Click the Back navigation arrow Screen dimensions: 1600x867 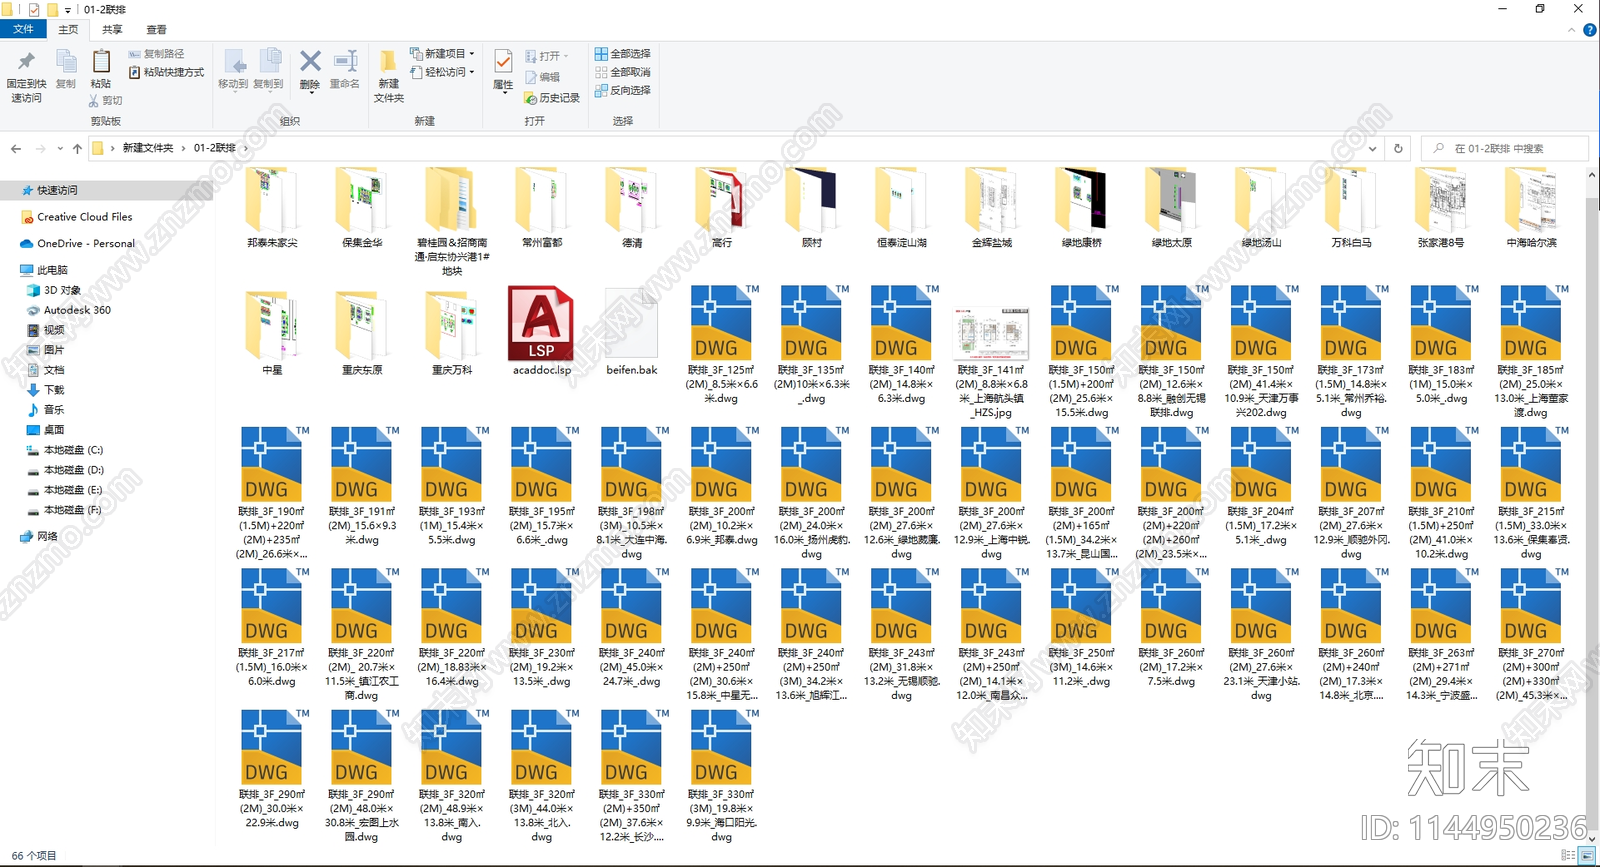click(x=16, y=148)
